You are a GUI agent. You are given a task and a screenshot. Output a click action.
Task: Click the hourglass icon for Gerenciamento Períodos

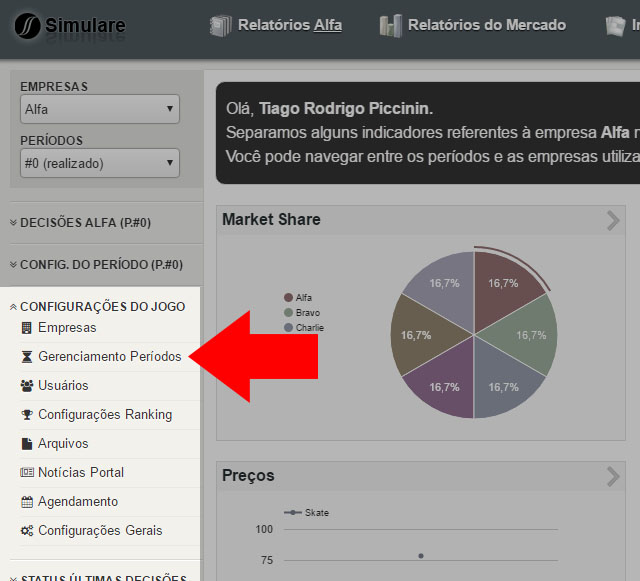pos(27,357)
